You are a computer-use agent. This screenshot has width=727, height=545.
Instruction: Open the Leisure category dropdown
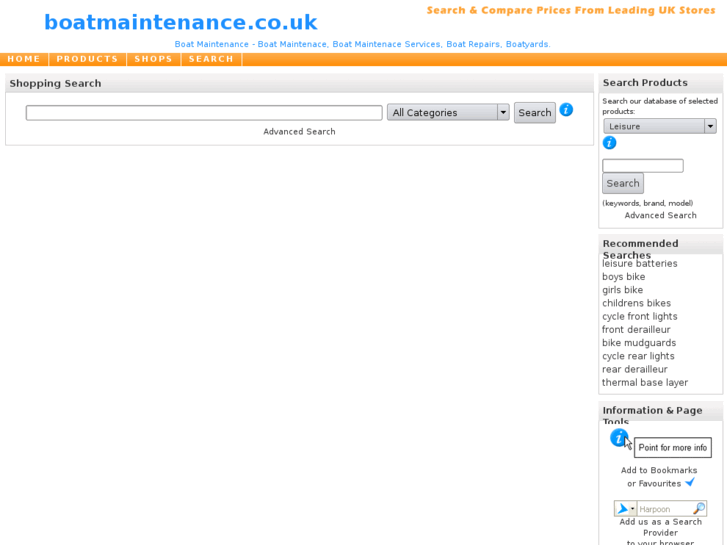pyautogui.click(x=660, y=126)
